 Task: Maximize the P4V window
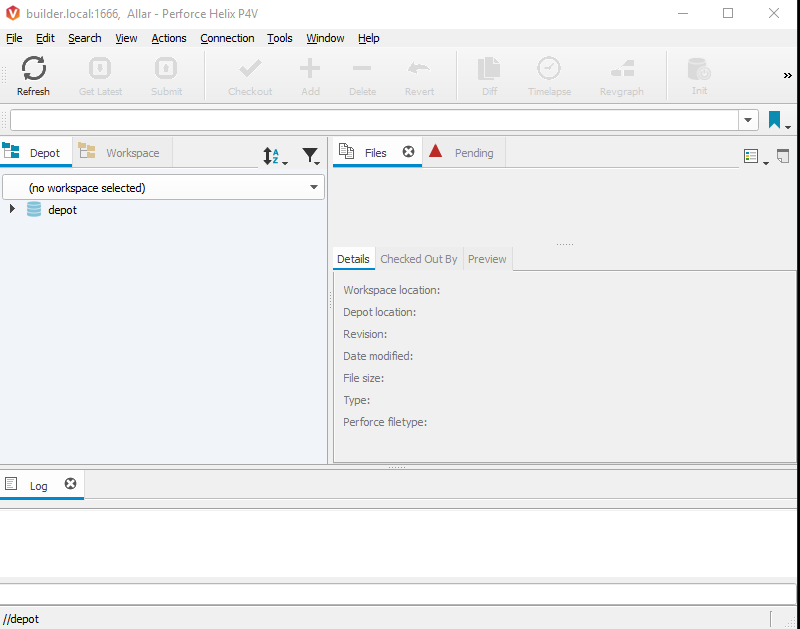tap(728, 13)
